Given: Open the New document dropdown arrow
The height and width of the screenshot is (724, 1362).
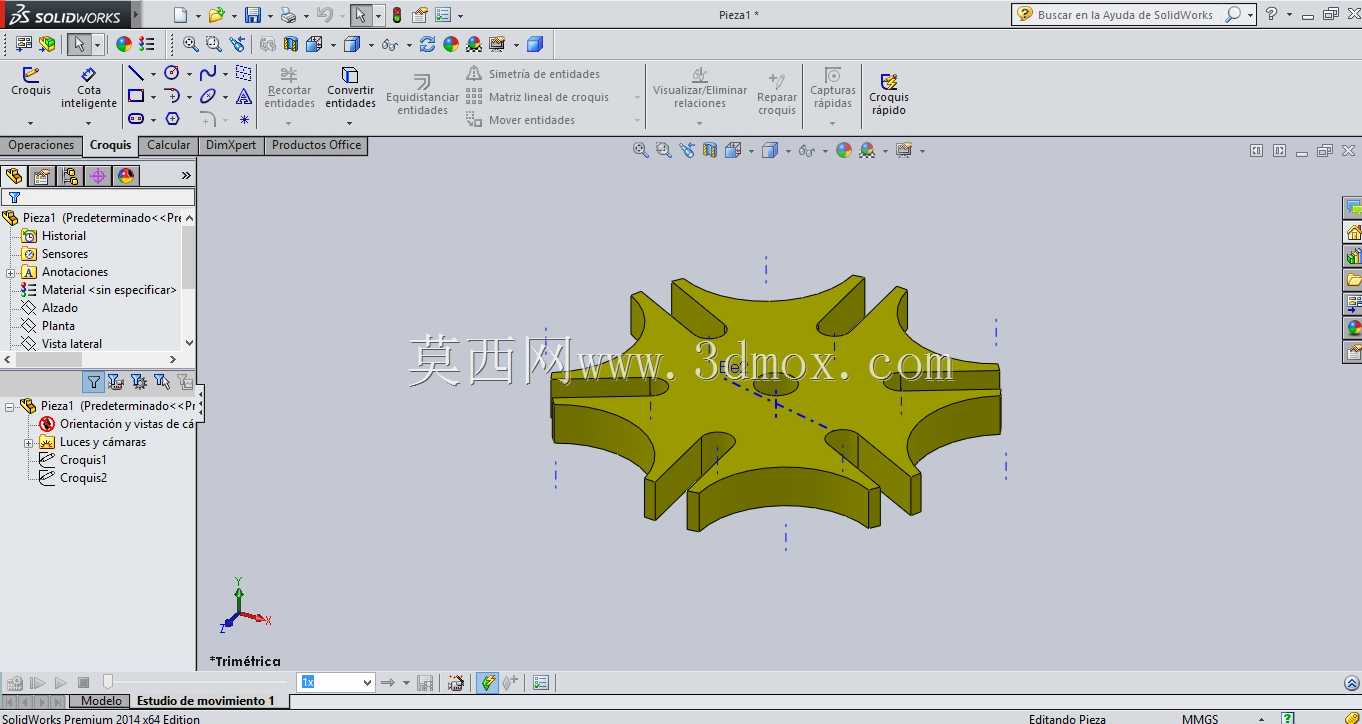Looking at the screenshot, I should [198, 16].
